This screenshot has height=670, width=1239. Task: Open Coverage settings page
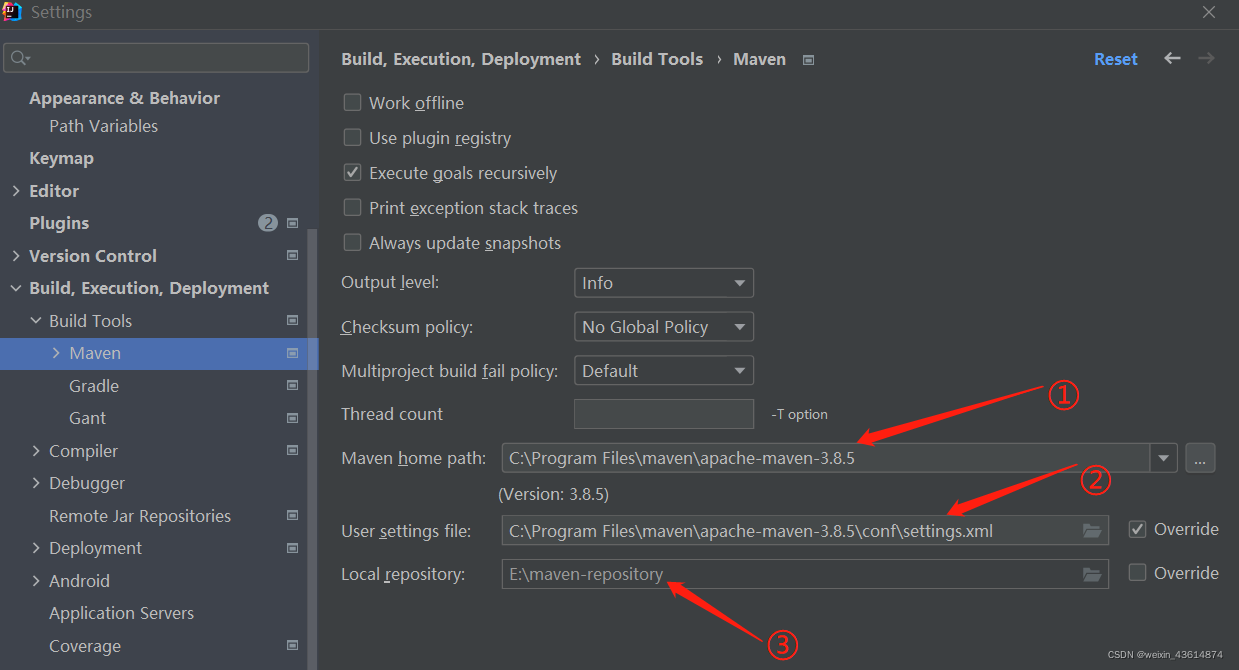(x=85, y=646)
